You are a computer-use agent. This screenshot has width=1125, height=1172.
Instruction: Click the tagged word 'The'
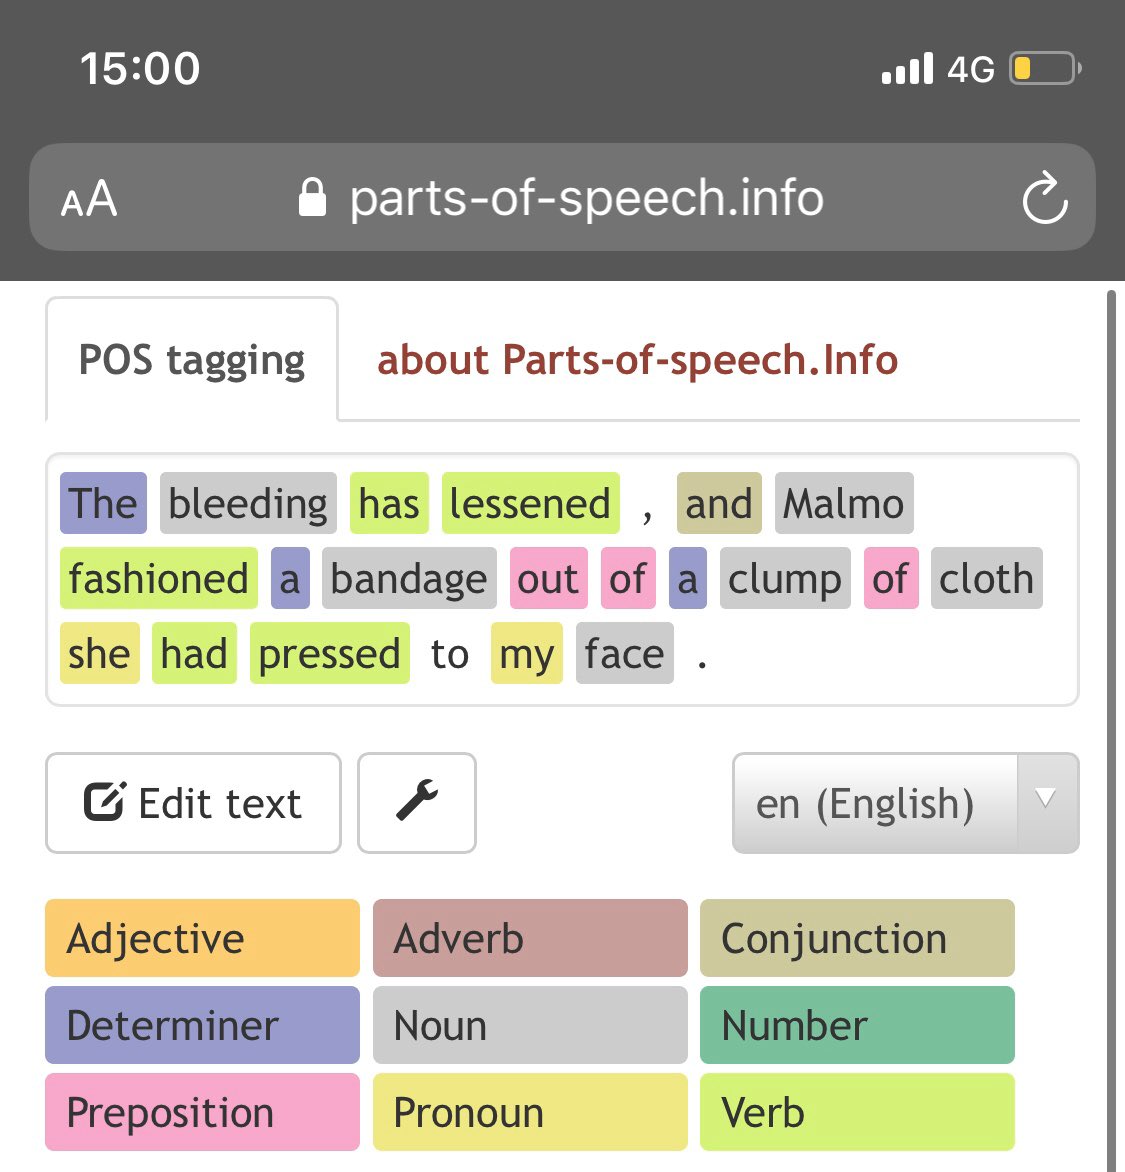pos(103,503)
